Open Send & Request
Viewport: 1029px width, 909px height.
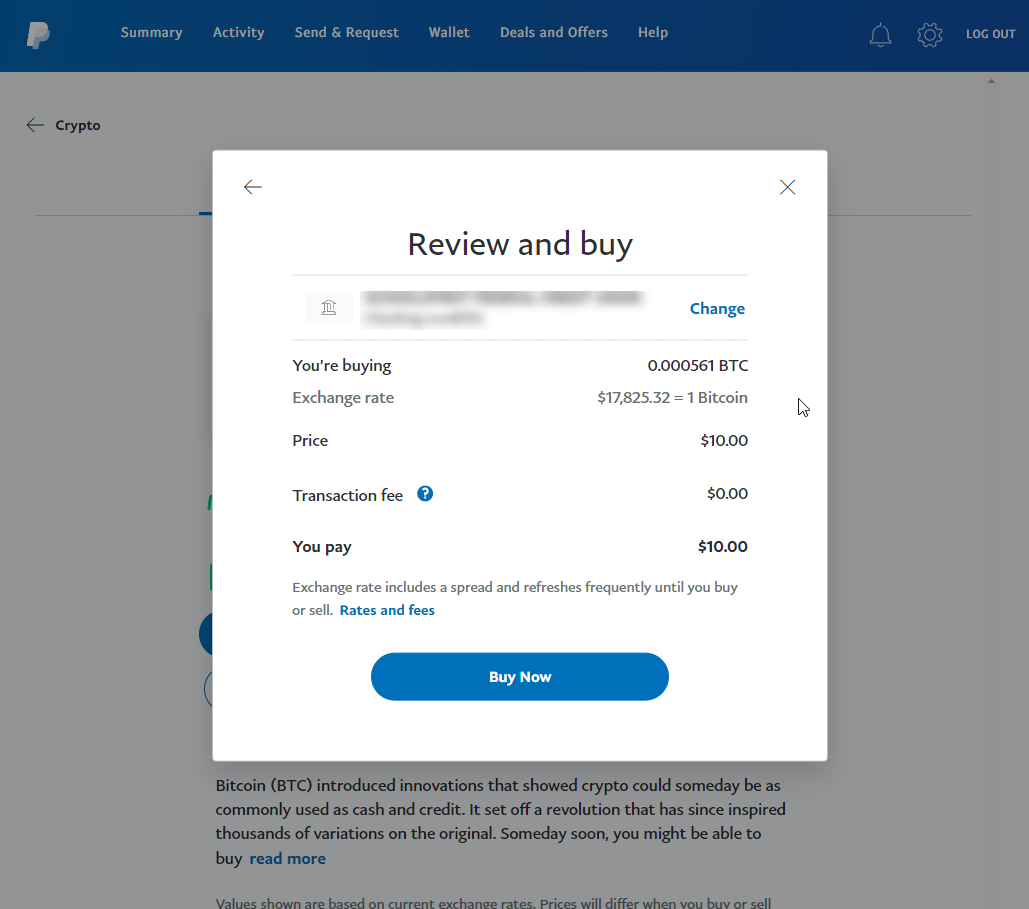coord(346,32)
